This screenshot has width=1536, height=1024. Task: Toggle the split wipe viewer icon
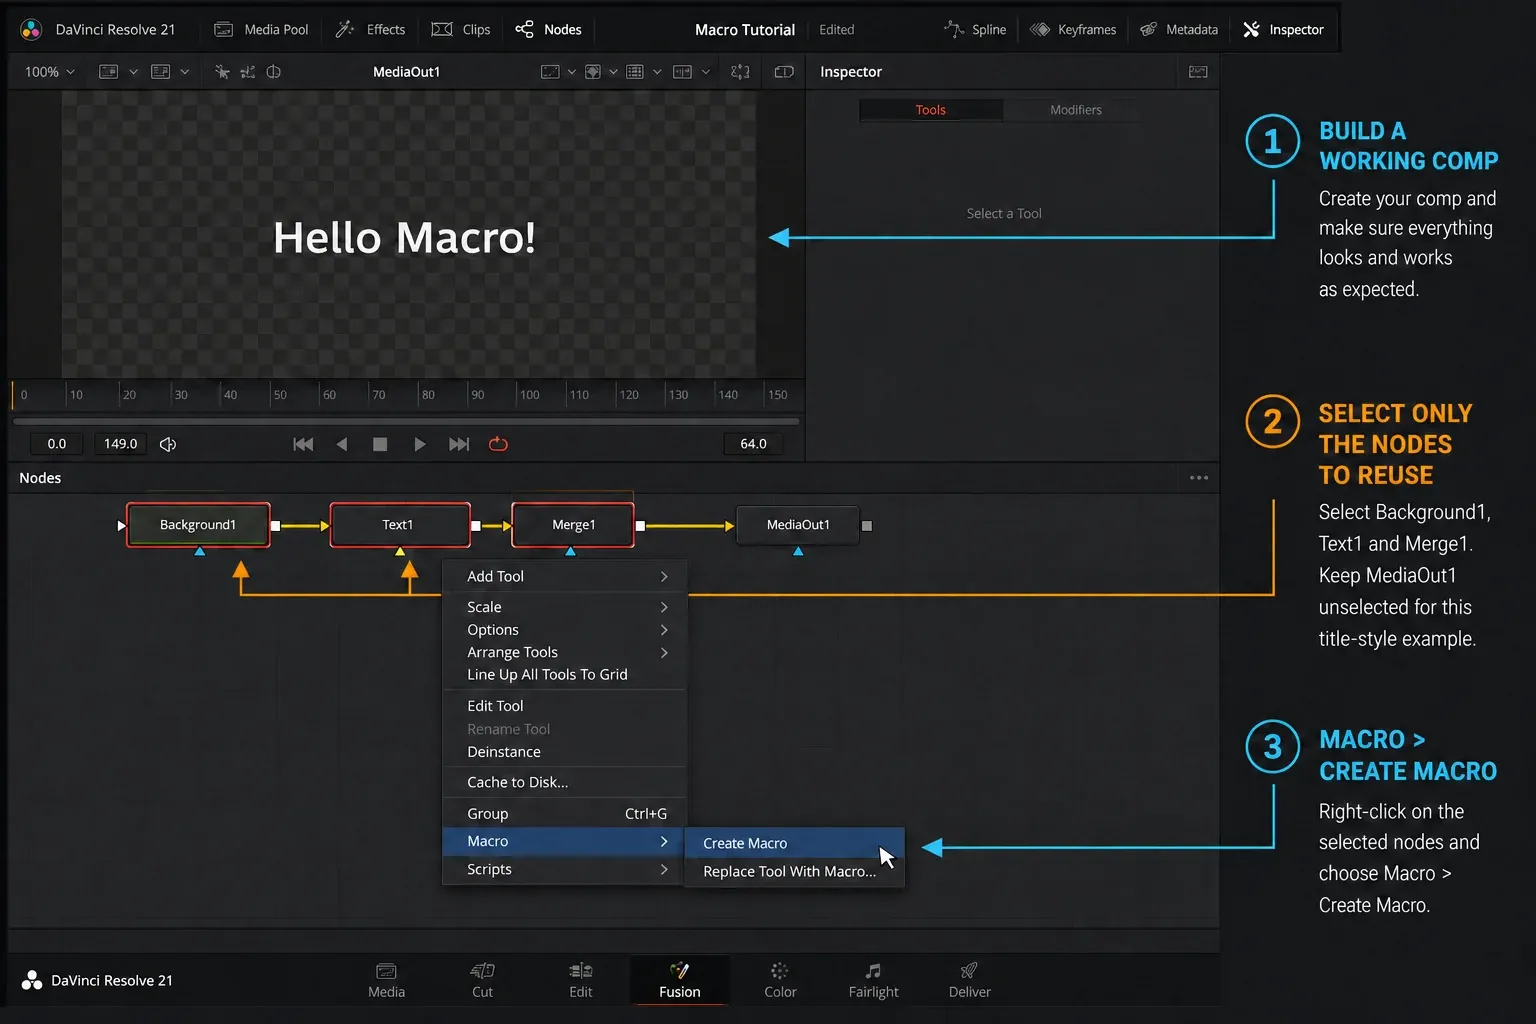[x=273, y=72]
